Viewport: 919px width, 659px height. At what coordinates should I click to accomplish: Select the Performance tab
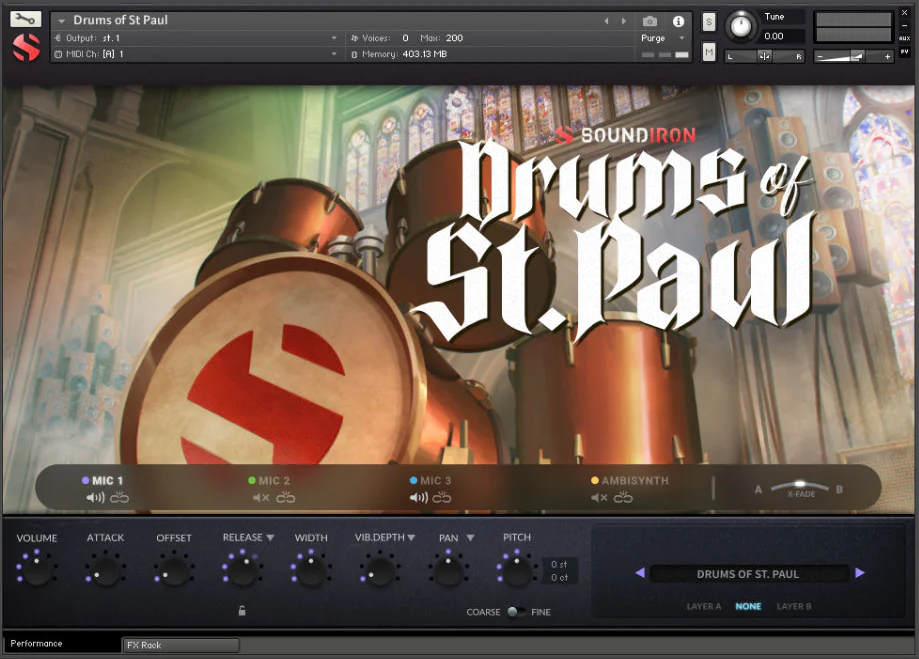35,644
